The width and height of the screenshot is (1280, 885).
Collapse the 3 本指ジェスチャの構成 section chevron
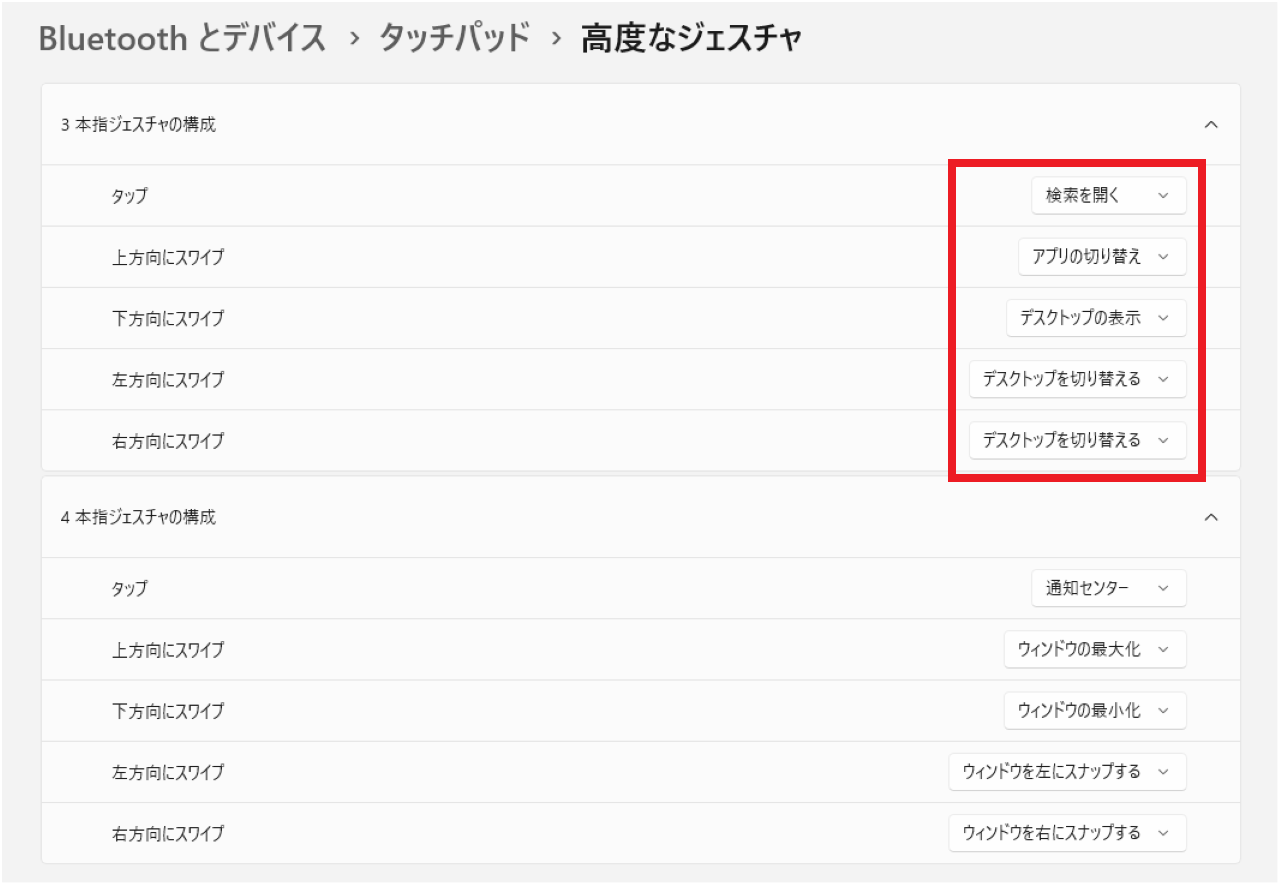pyautogui.click(x=1212, y=125)
